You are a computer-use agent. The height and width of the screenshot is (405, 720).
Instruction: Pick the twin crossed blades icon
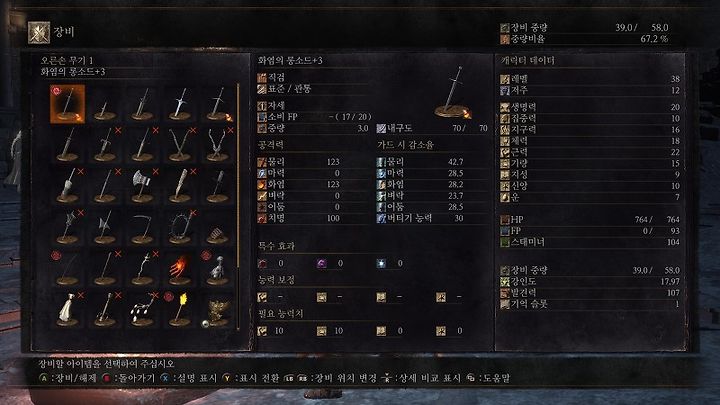coord(180,145)
